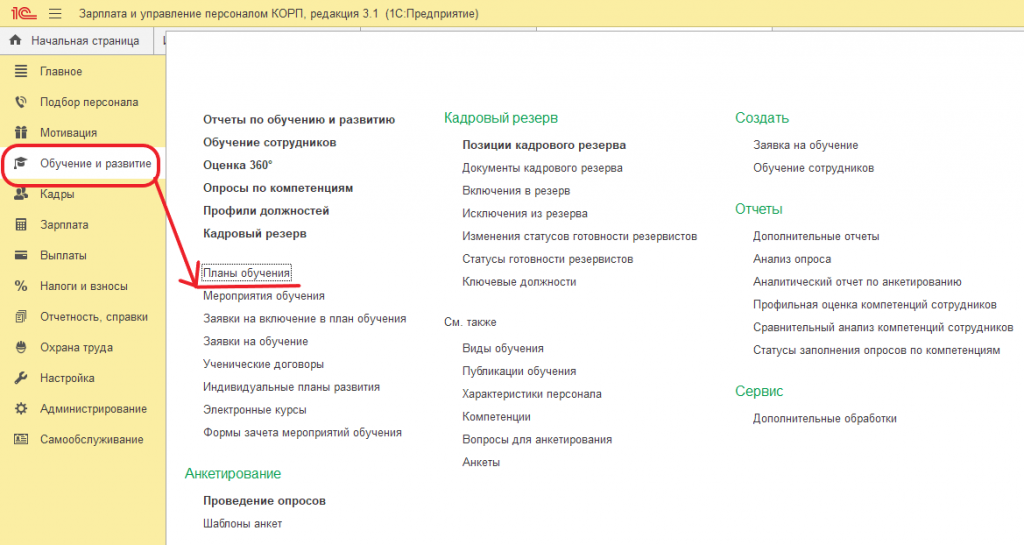
Task: Open Компетенции reference
Action: coord(496,417)
